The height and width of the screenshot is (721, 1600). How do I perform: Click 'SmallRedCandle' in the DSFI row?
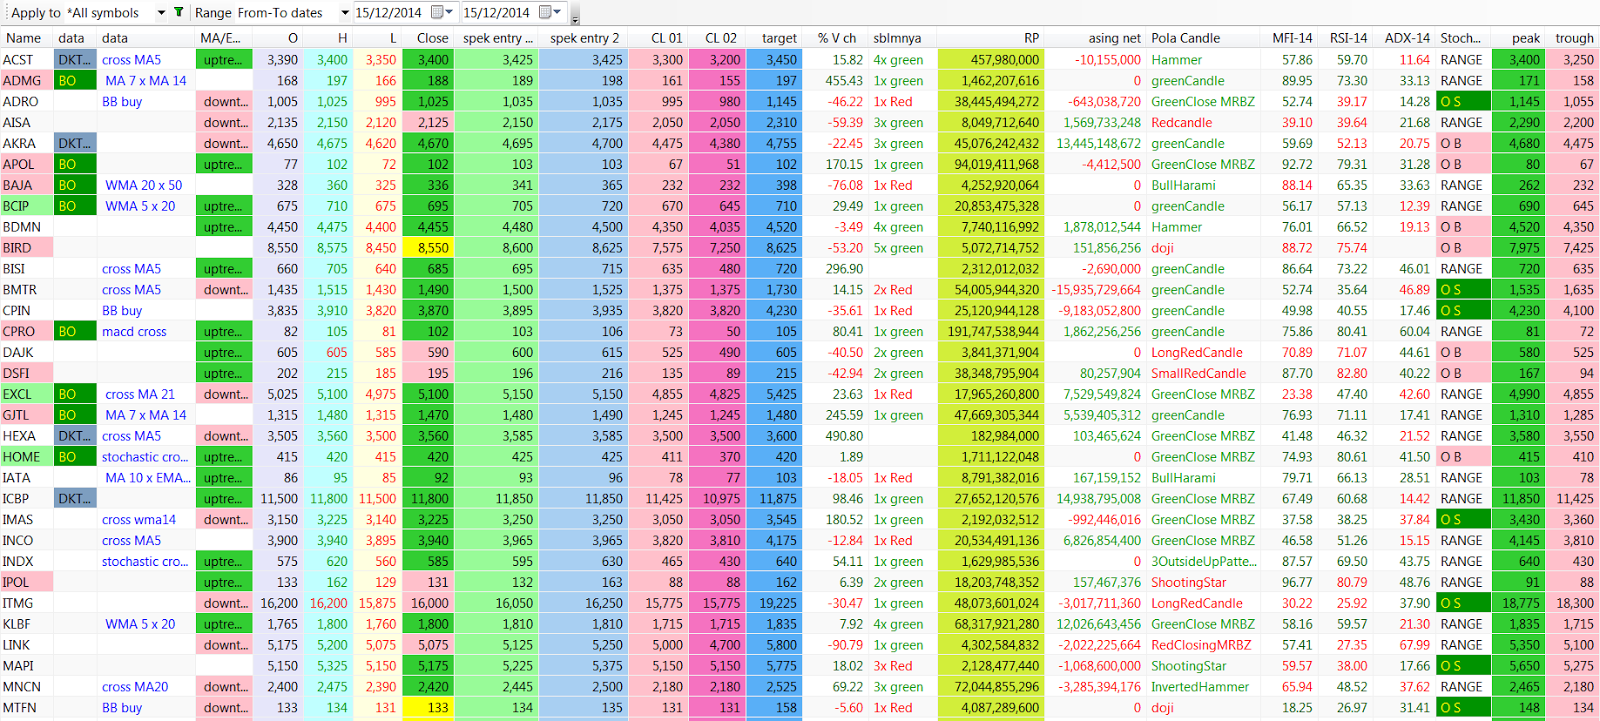point(1199,374)
